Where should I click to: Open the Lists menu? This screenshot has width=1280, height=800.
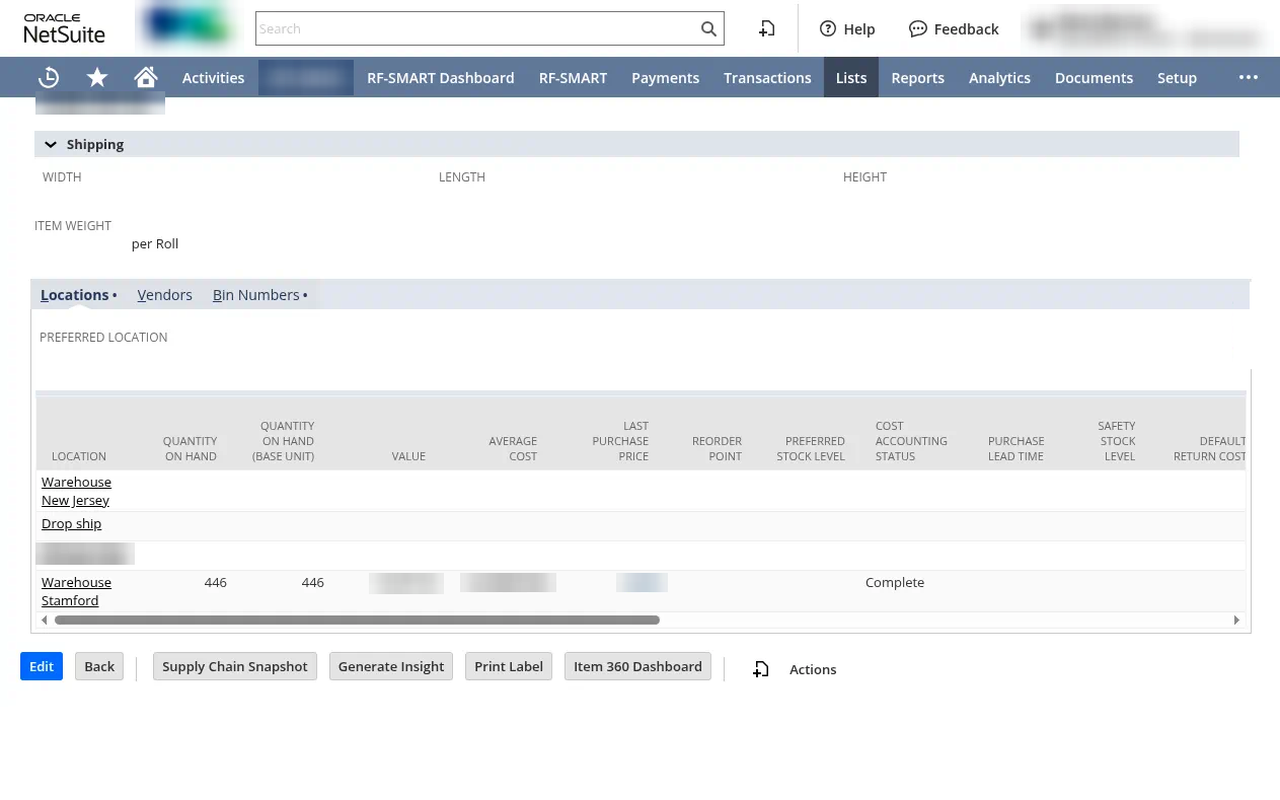(851, 77)
